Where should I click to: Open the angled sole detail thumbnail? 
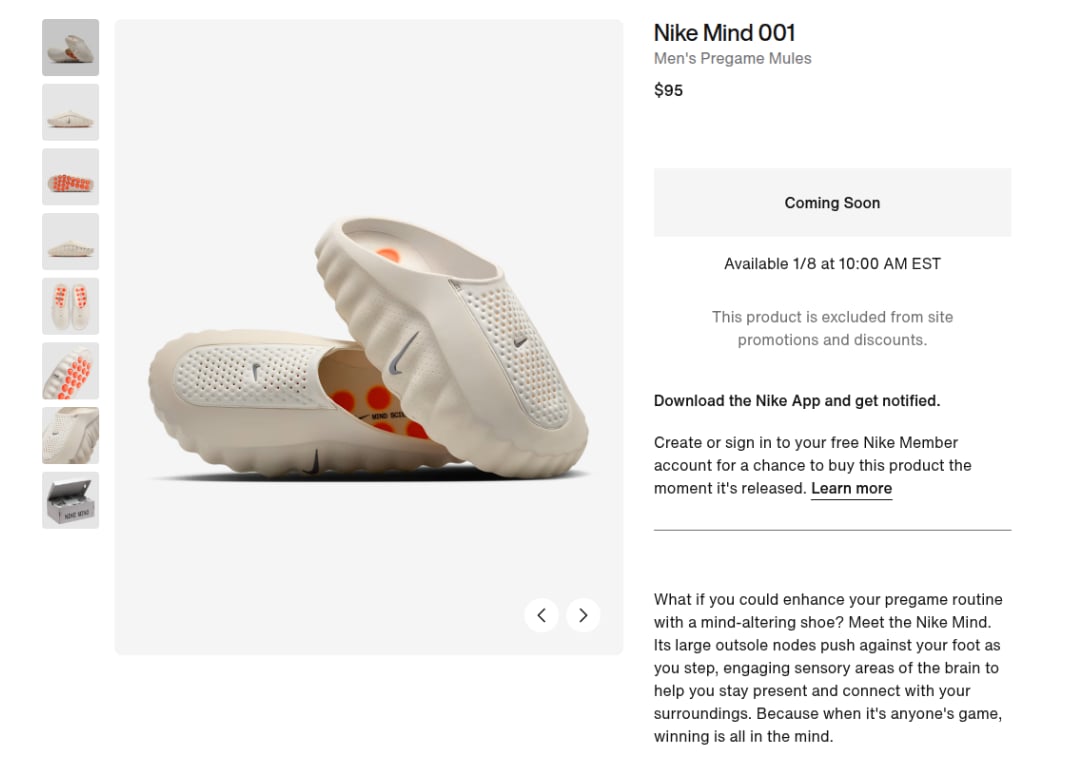(x=70, y=371)
